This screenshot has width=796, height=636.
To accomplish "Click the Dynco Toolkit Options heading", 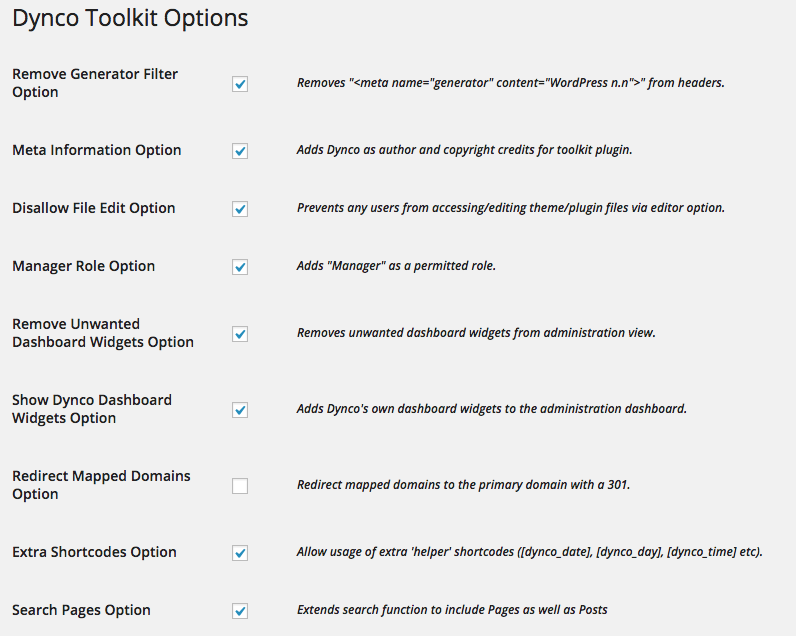I will pyautogui.click(x=130, y=18).
